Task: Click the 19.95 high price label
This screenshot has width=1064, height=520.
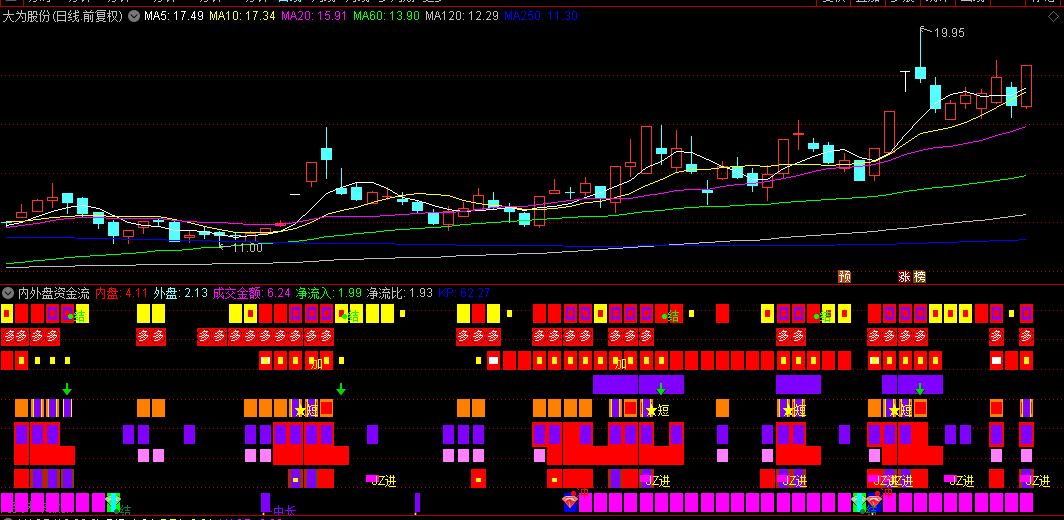Action: pyautogui.click(x=949, y=33)
